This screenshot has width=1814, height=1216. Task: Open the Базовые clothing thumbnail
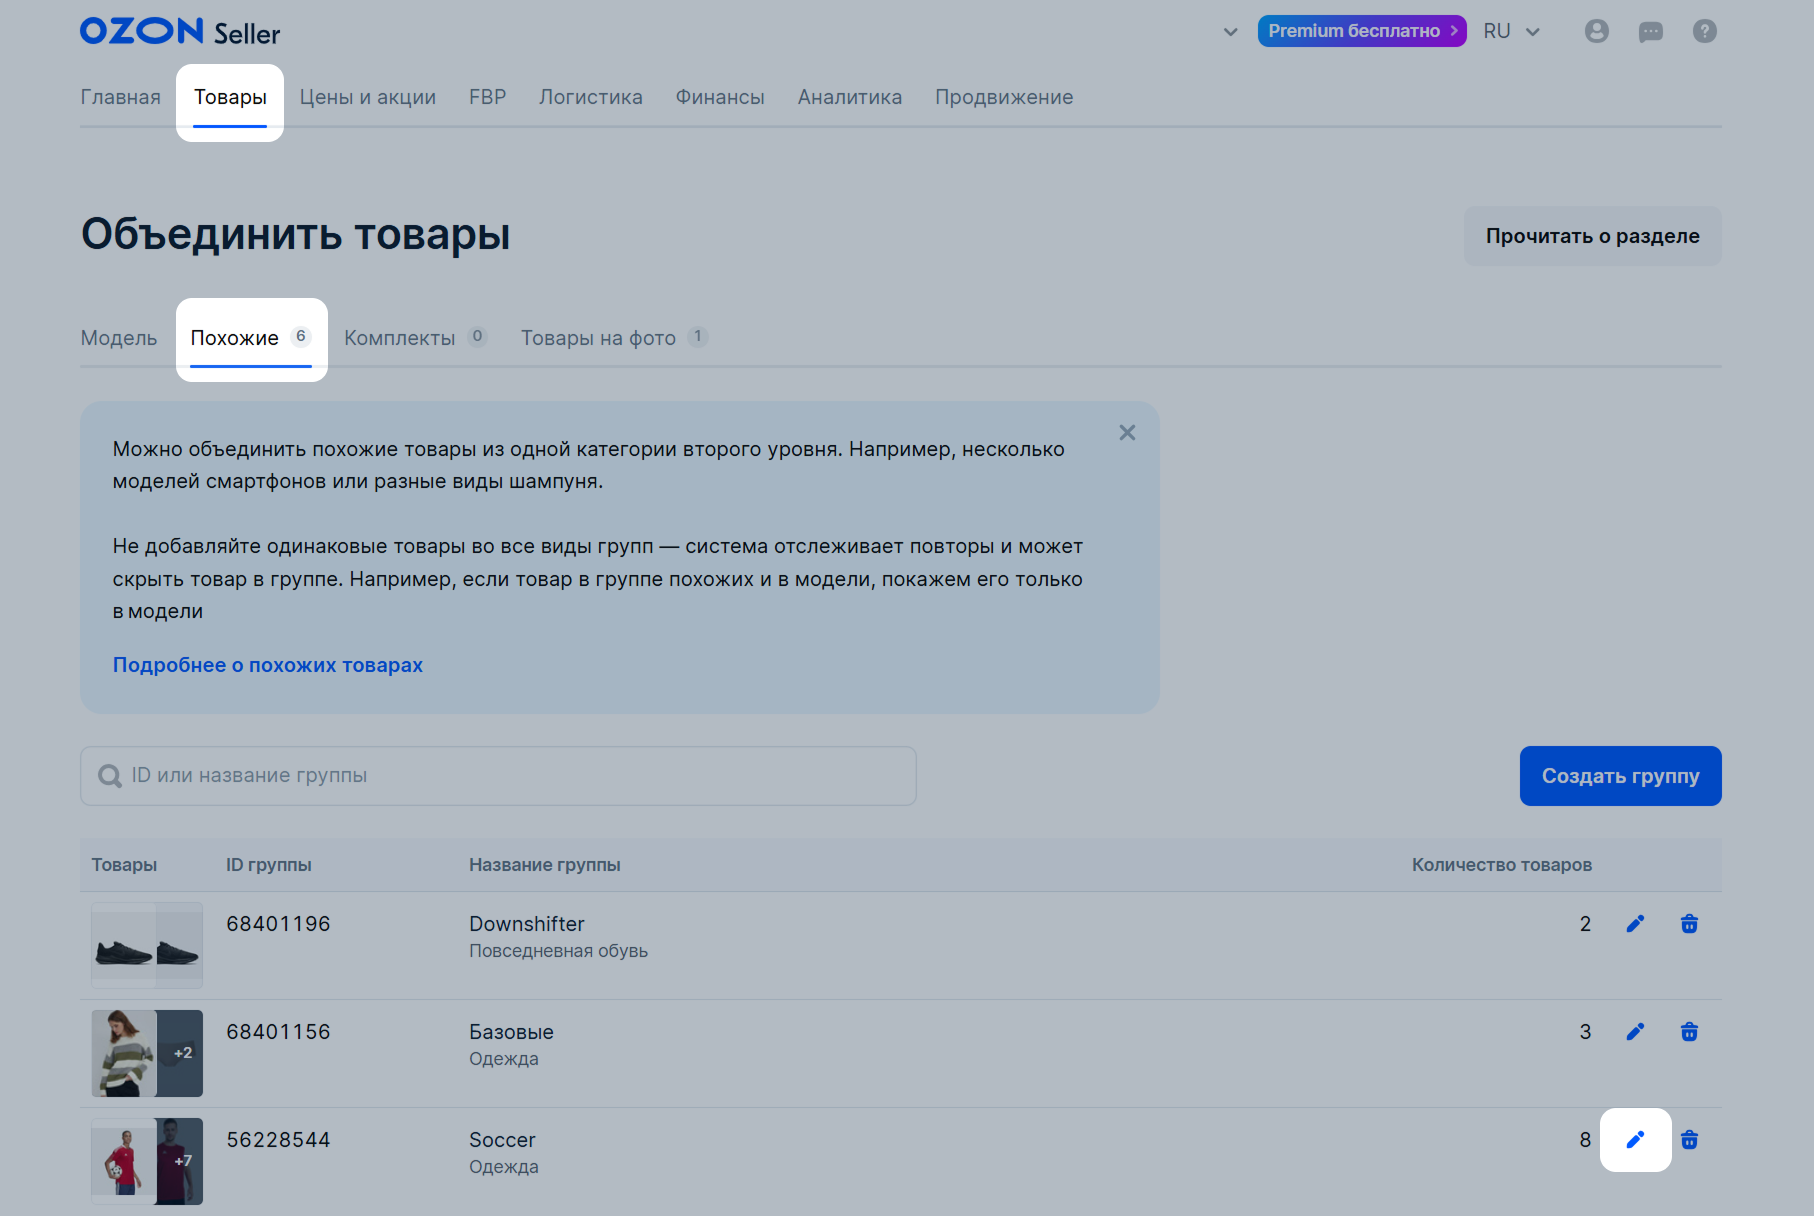[x=147, y=1053]
